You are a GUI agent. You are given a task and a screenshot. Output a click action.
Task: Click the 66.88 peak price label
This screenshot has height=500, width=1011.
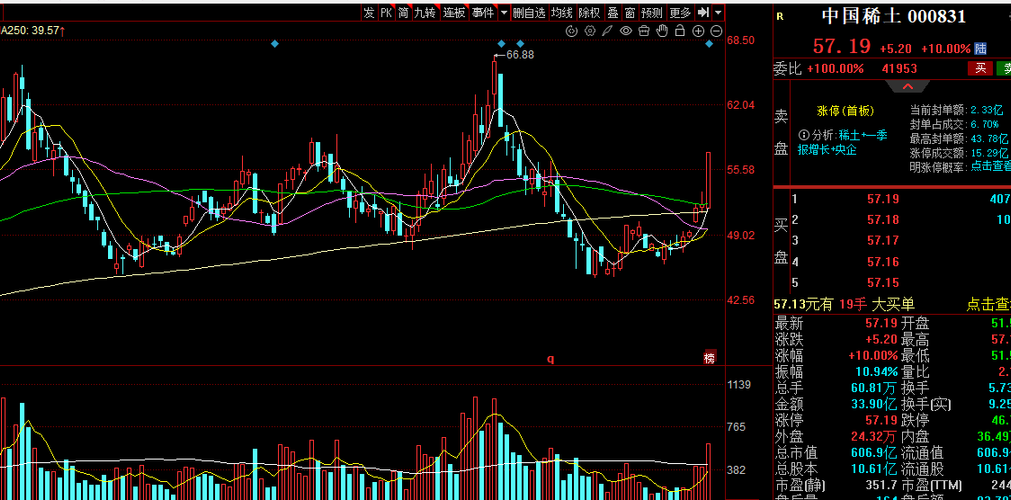520,55
